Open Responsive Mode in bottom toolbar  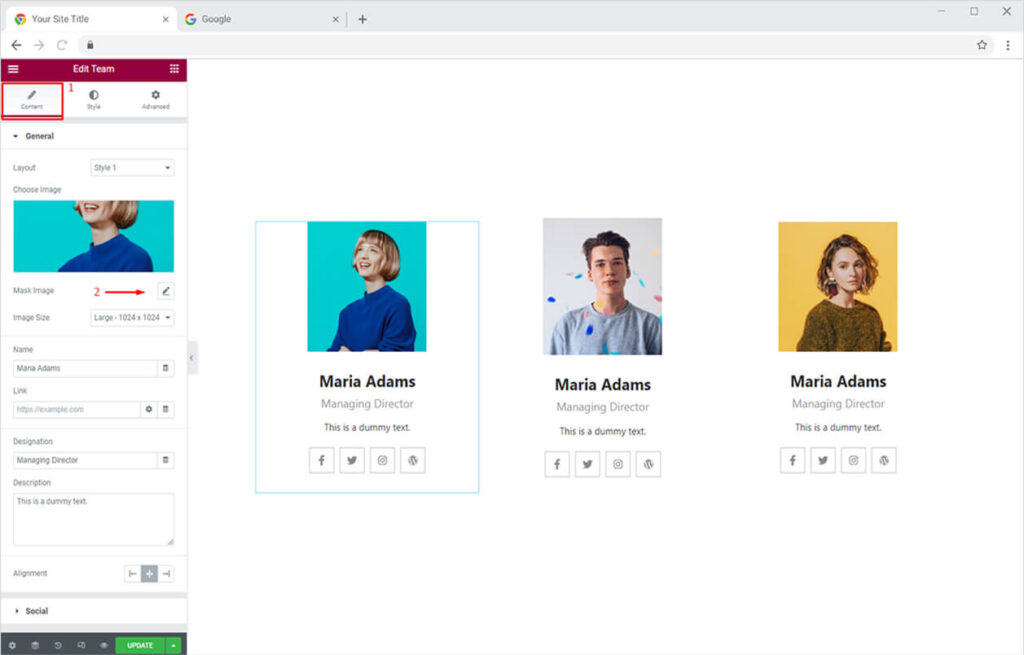click(x=81, y=645)
